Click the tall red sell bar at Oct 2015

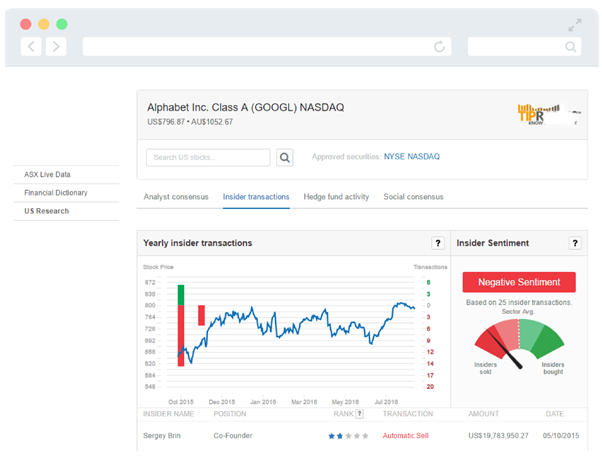(181, 336)
